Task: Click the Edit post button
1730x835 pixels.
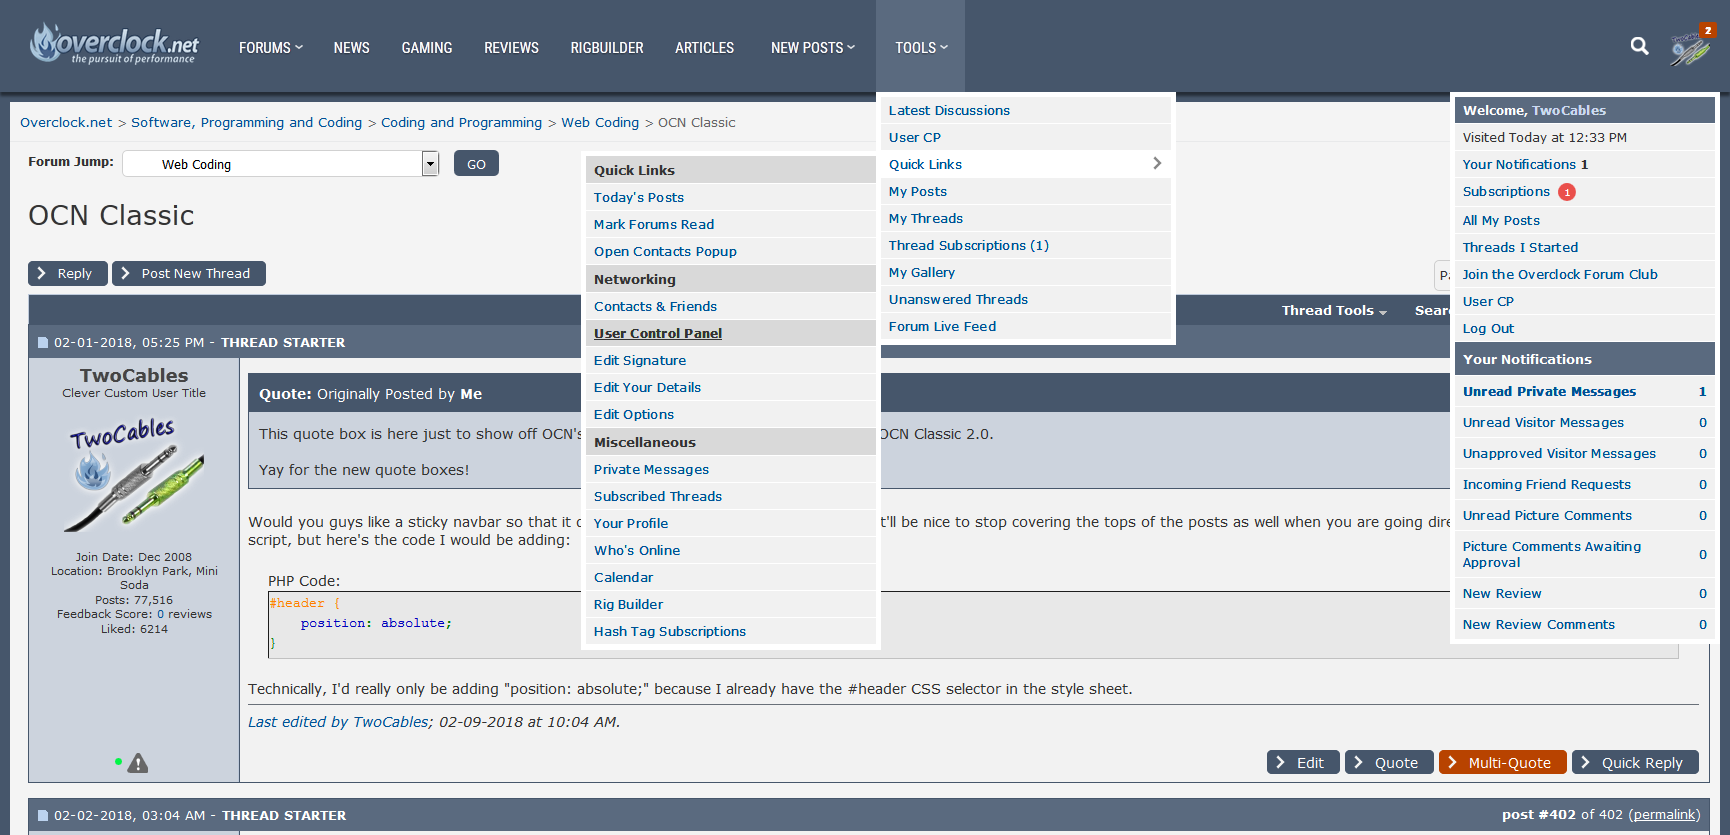Action: (1303, 762)
